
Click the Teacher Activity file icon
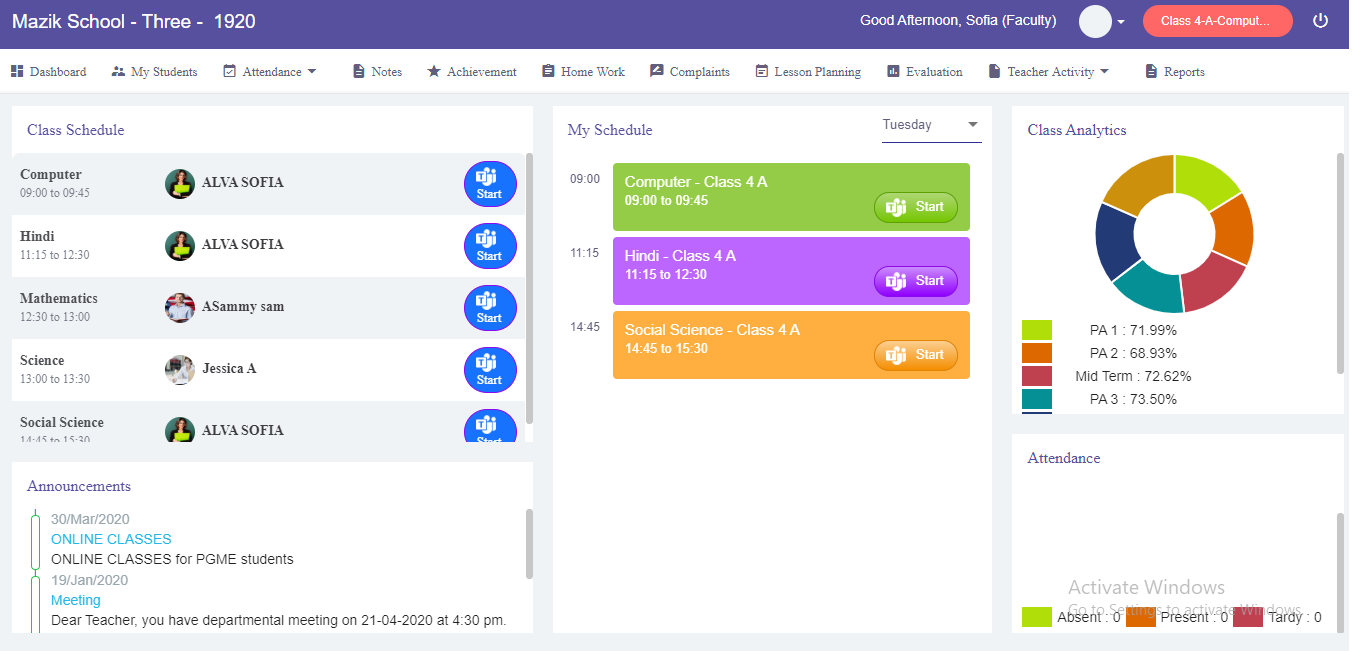(994, 71)
